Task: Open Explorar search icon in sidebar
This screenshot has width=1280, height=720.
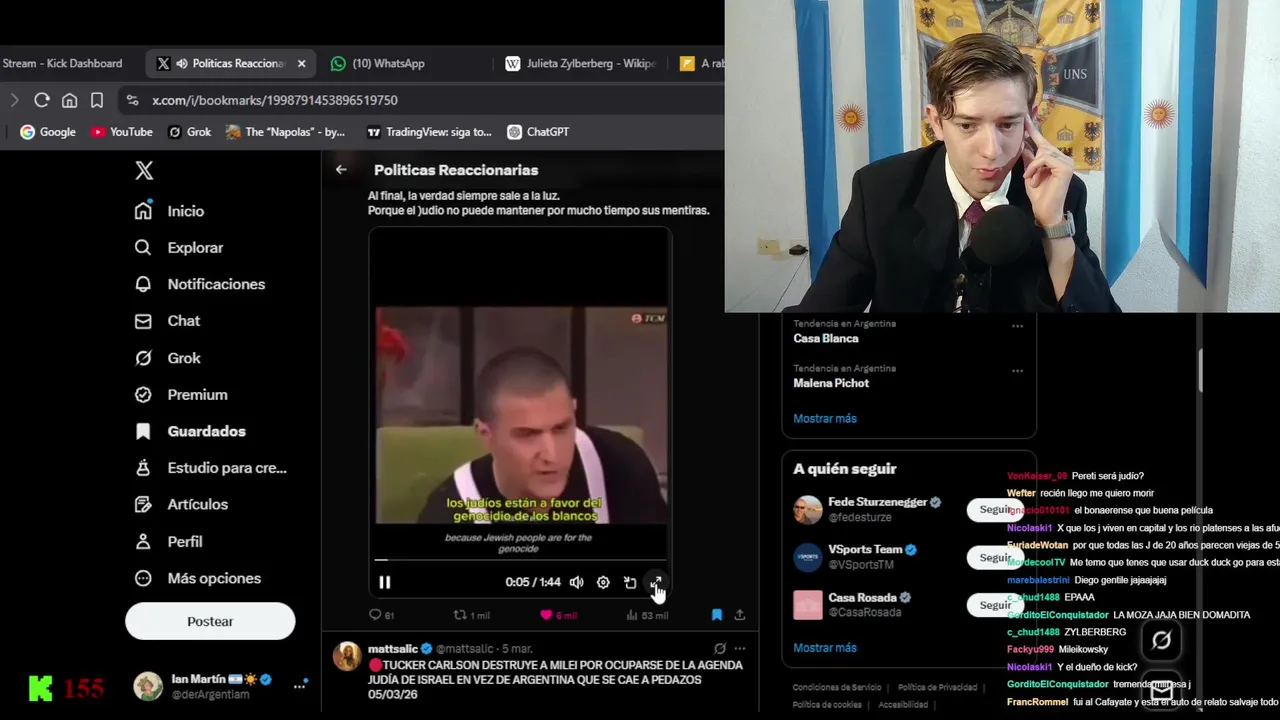Action: [143, 248]
